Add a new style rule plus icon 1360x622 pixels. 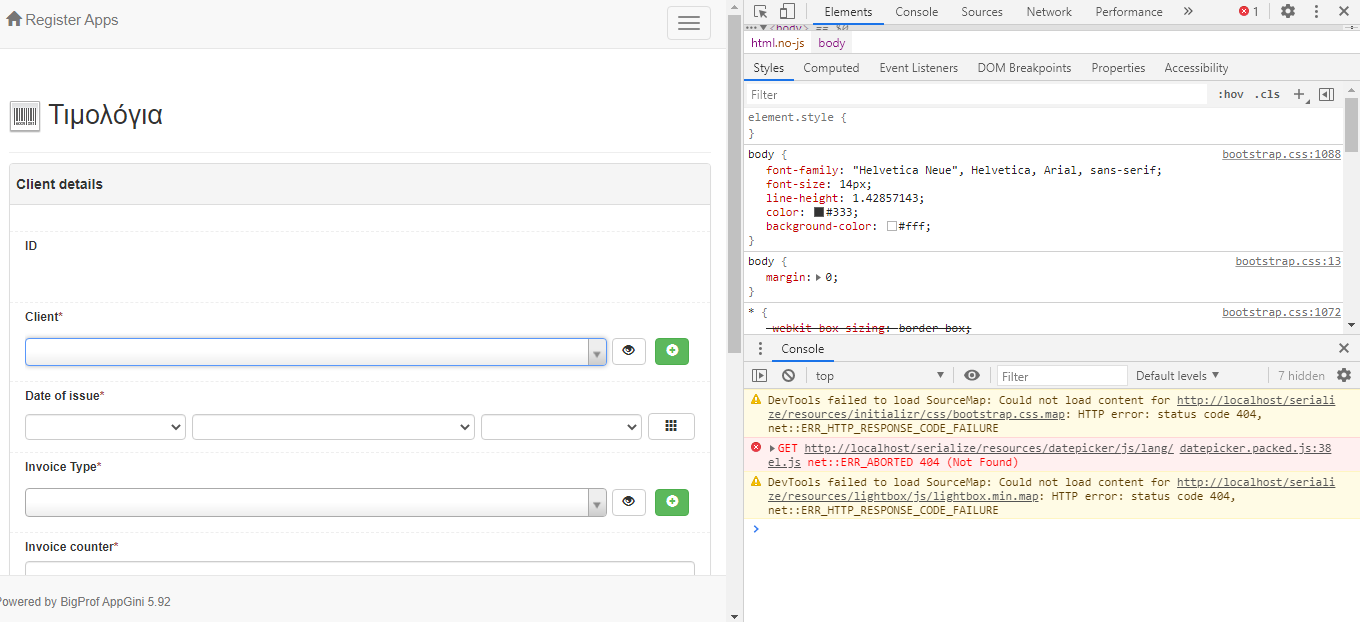point(1299,95)
